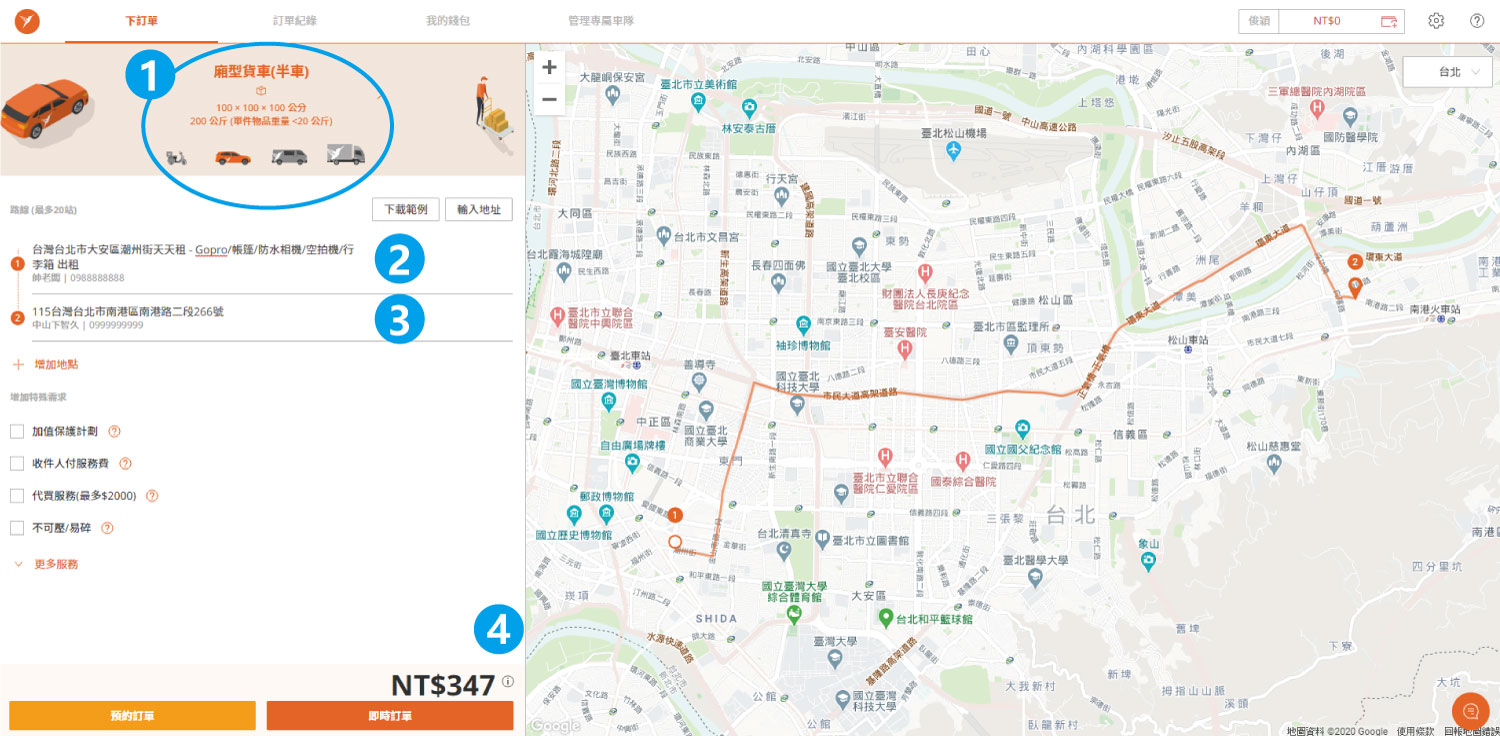Show help for 收件人付服務費
1500x736 pixels.
[x=126, y=464]
